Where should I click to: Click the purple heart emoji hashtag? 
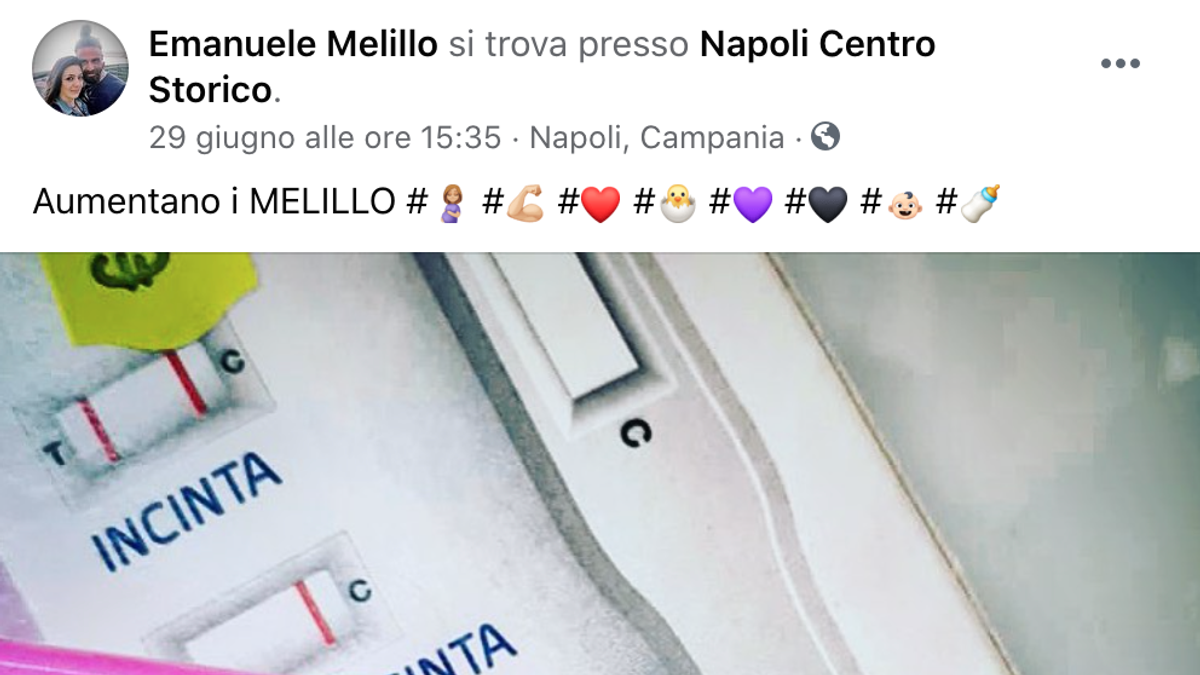point(741,203)
